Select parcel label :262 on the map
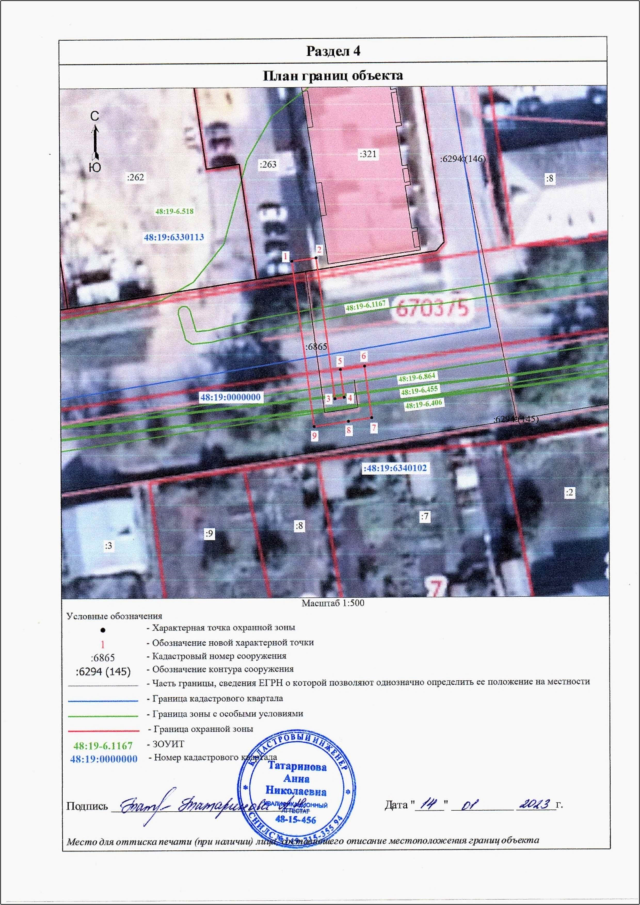 (135, 177)
